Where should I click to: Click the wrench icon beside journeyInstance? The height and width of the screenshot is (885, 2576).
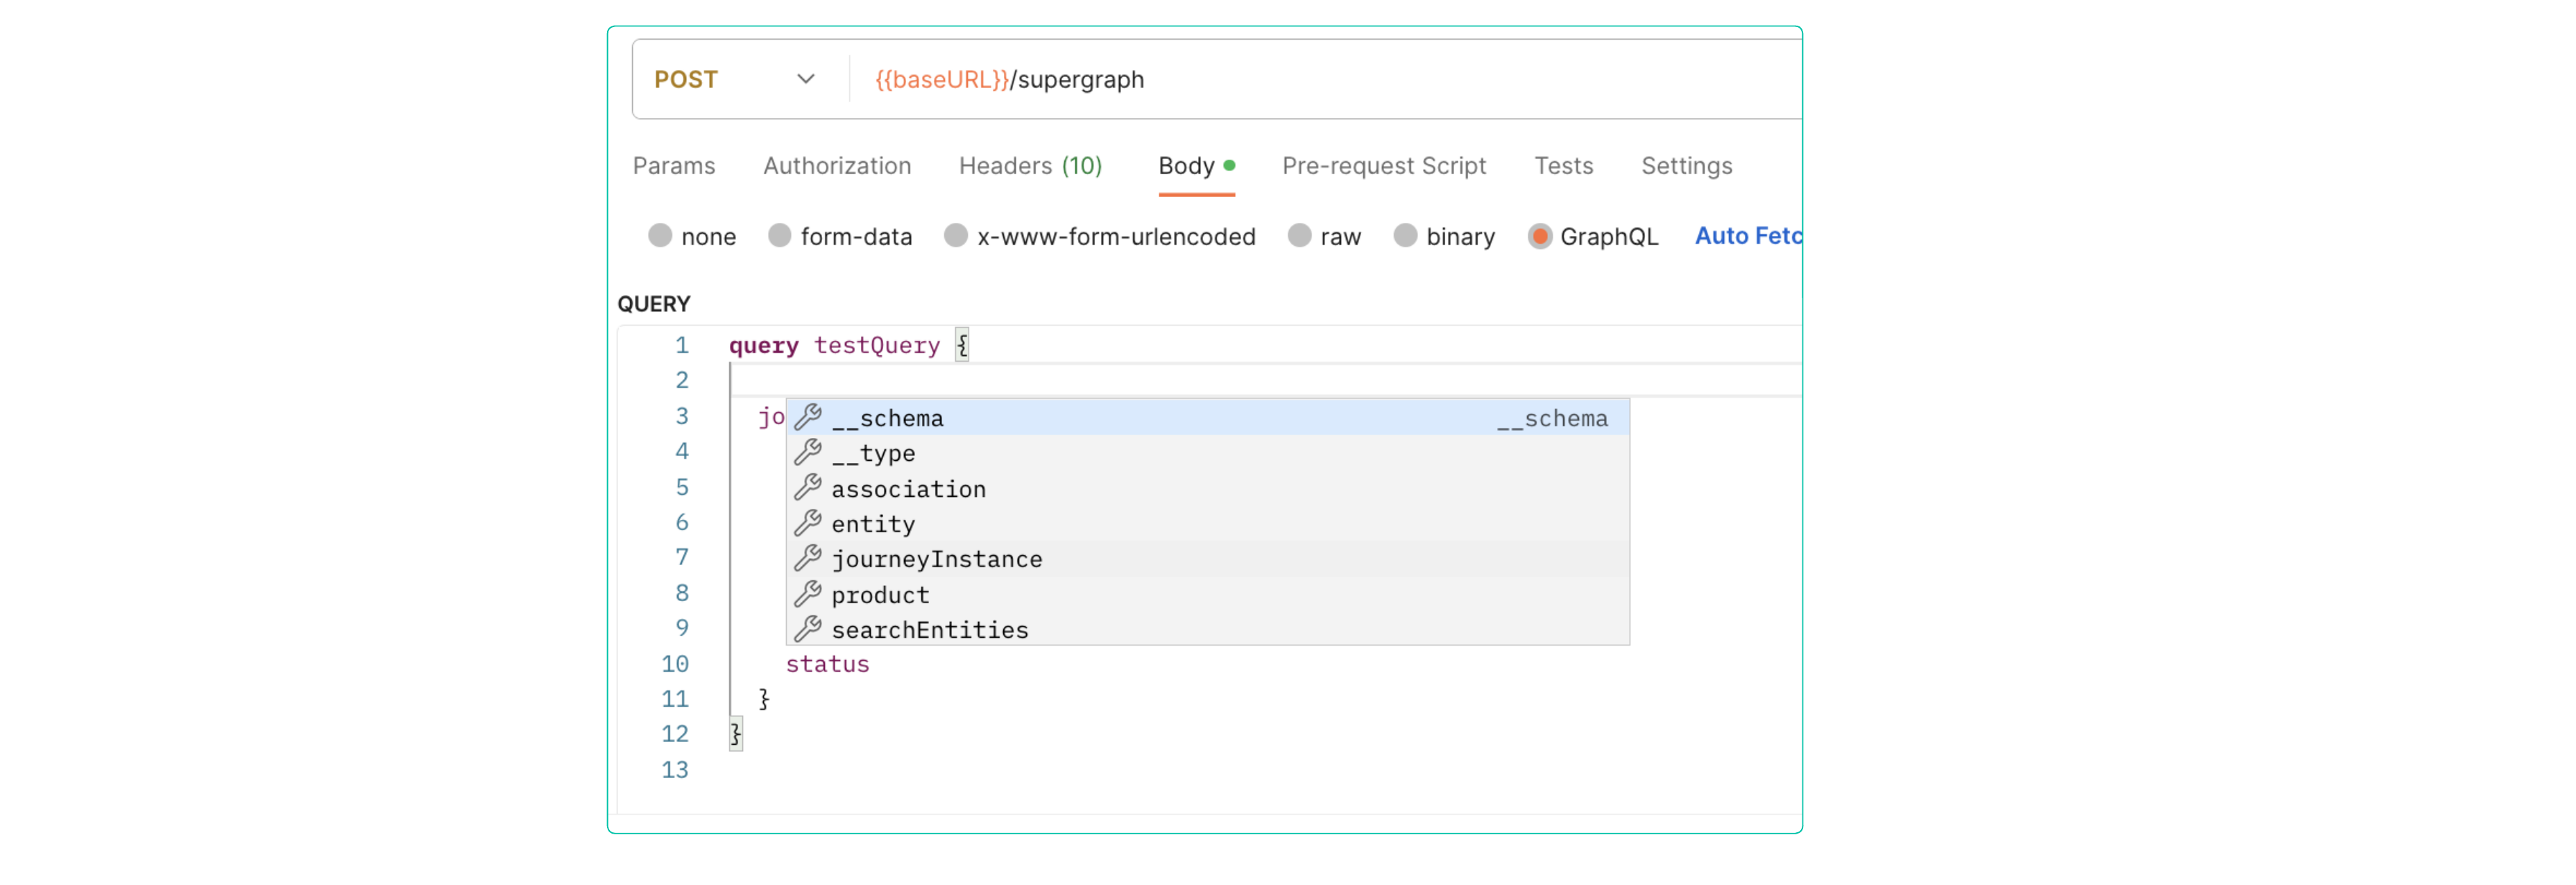(808, 558)
